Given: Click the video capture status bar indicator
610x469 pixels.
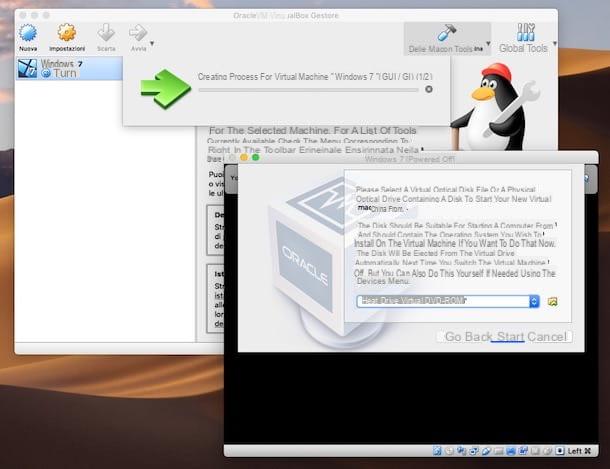Looking at the screenshot, I should (523, 451).
